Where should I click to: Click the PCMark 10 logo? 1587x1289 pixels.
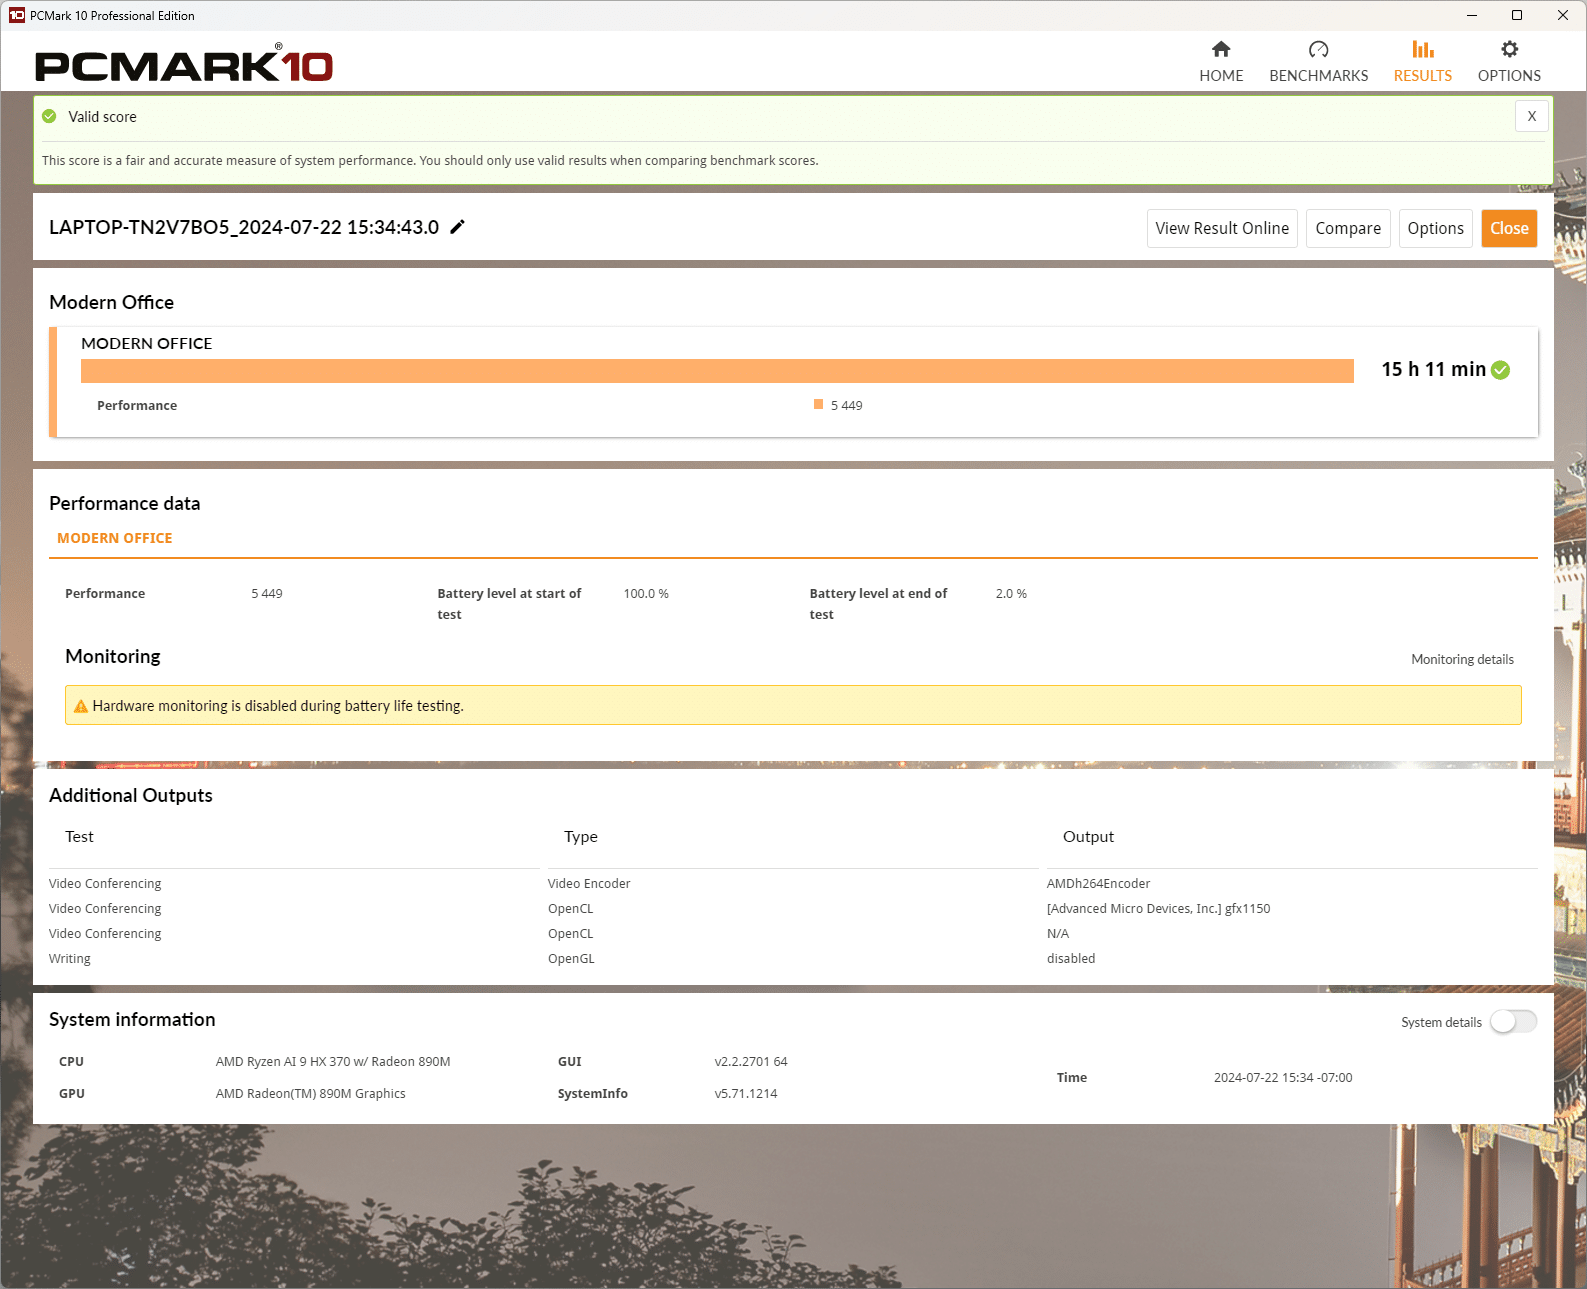[x=184, y=63]
